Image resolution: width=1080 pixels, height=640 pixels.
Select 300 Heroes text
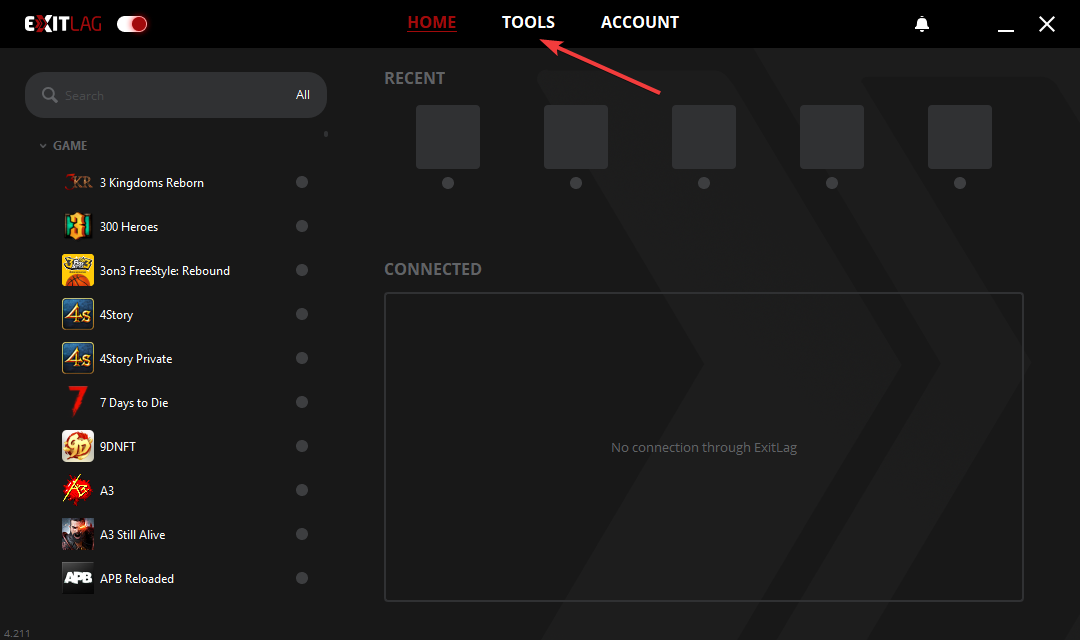[x=129, y=227]
